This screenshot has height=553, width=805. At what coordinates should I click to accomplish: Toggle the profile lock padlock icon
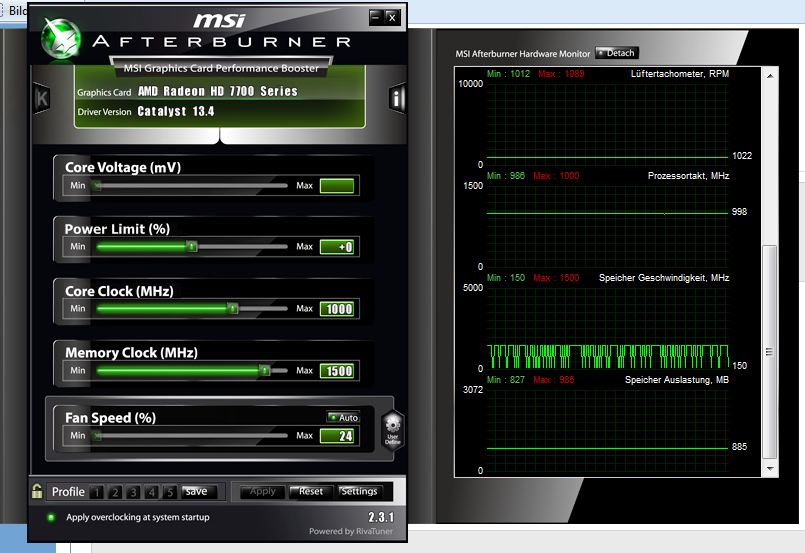pyautogui.click(x=37, y=491)
